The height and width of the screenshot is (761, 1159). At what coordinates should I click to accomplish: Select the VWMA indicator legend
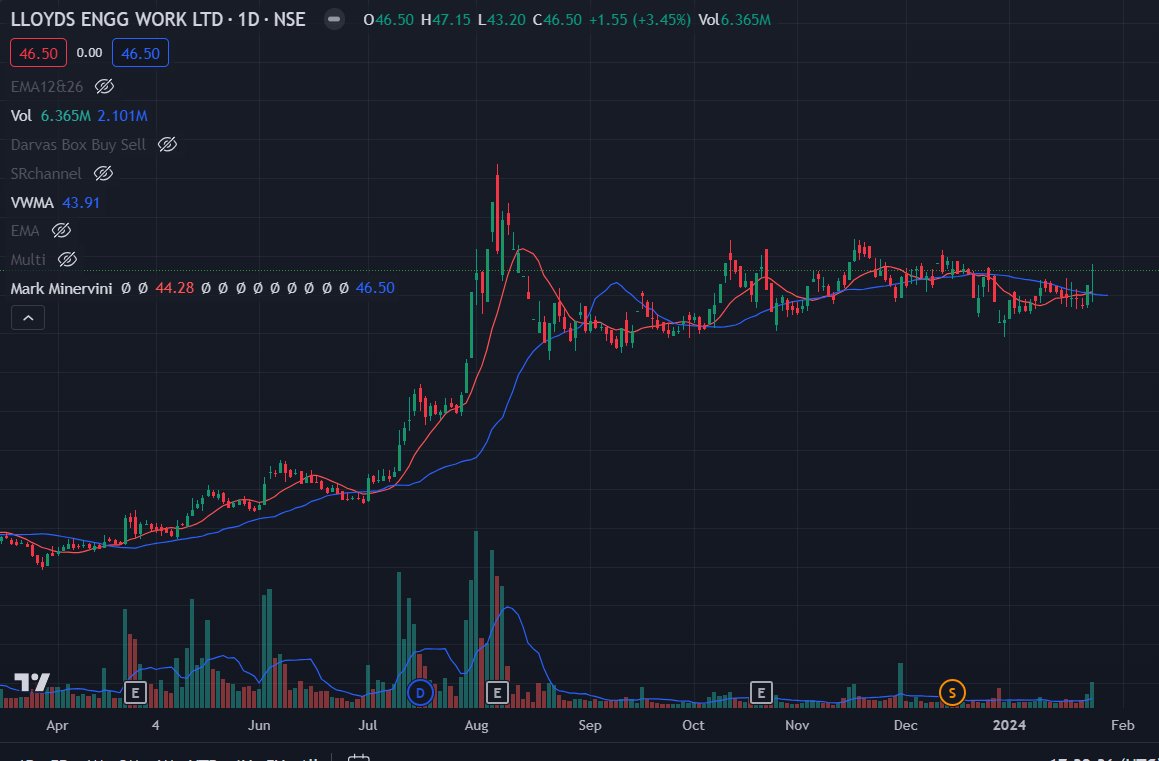32,202
